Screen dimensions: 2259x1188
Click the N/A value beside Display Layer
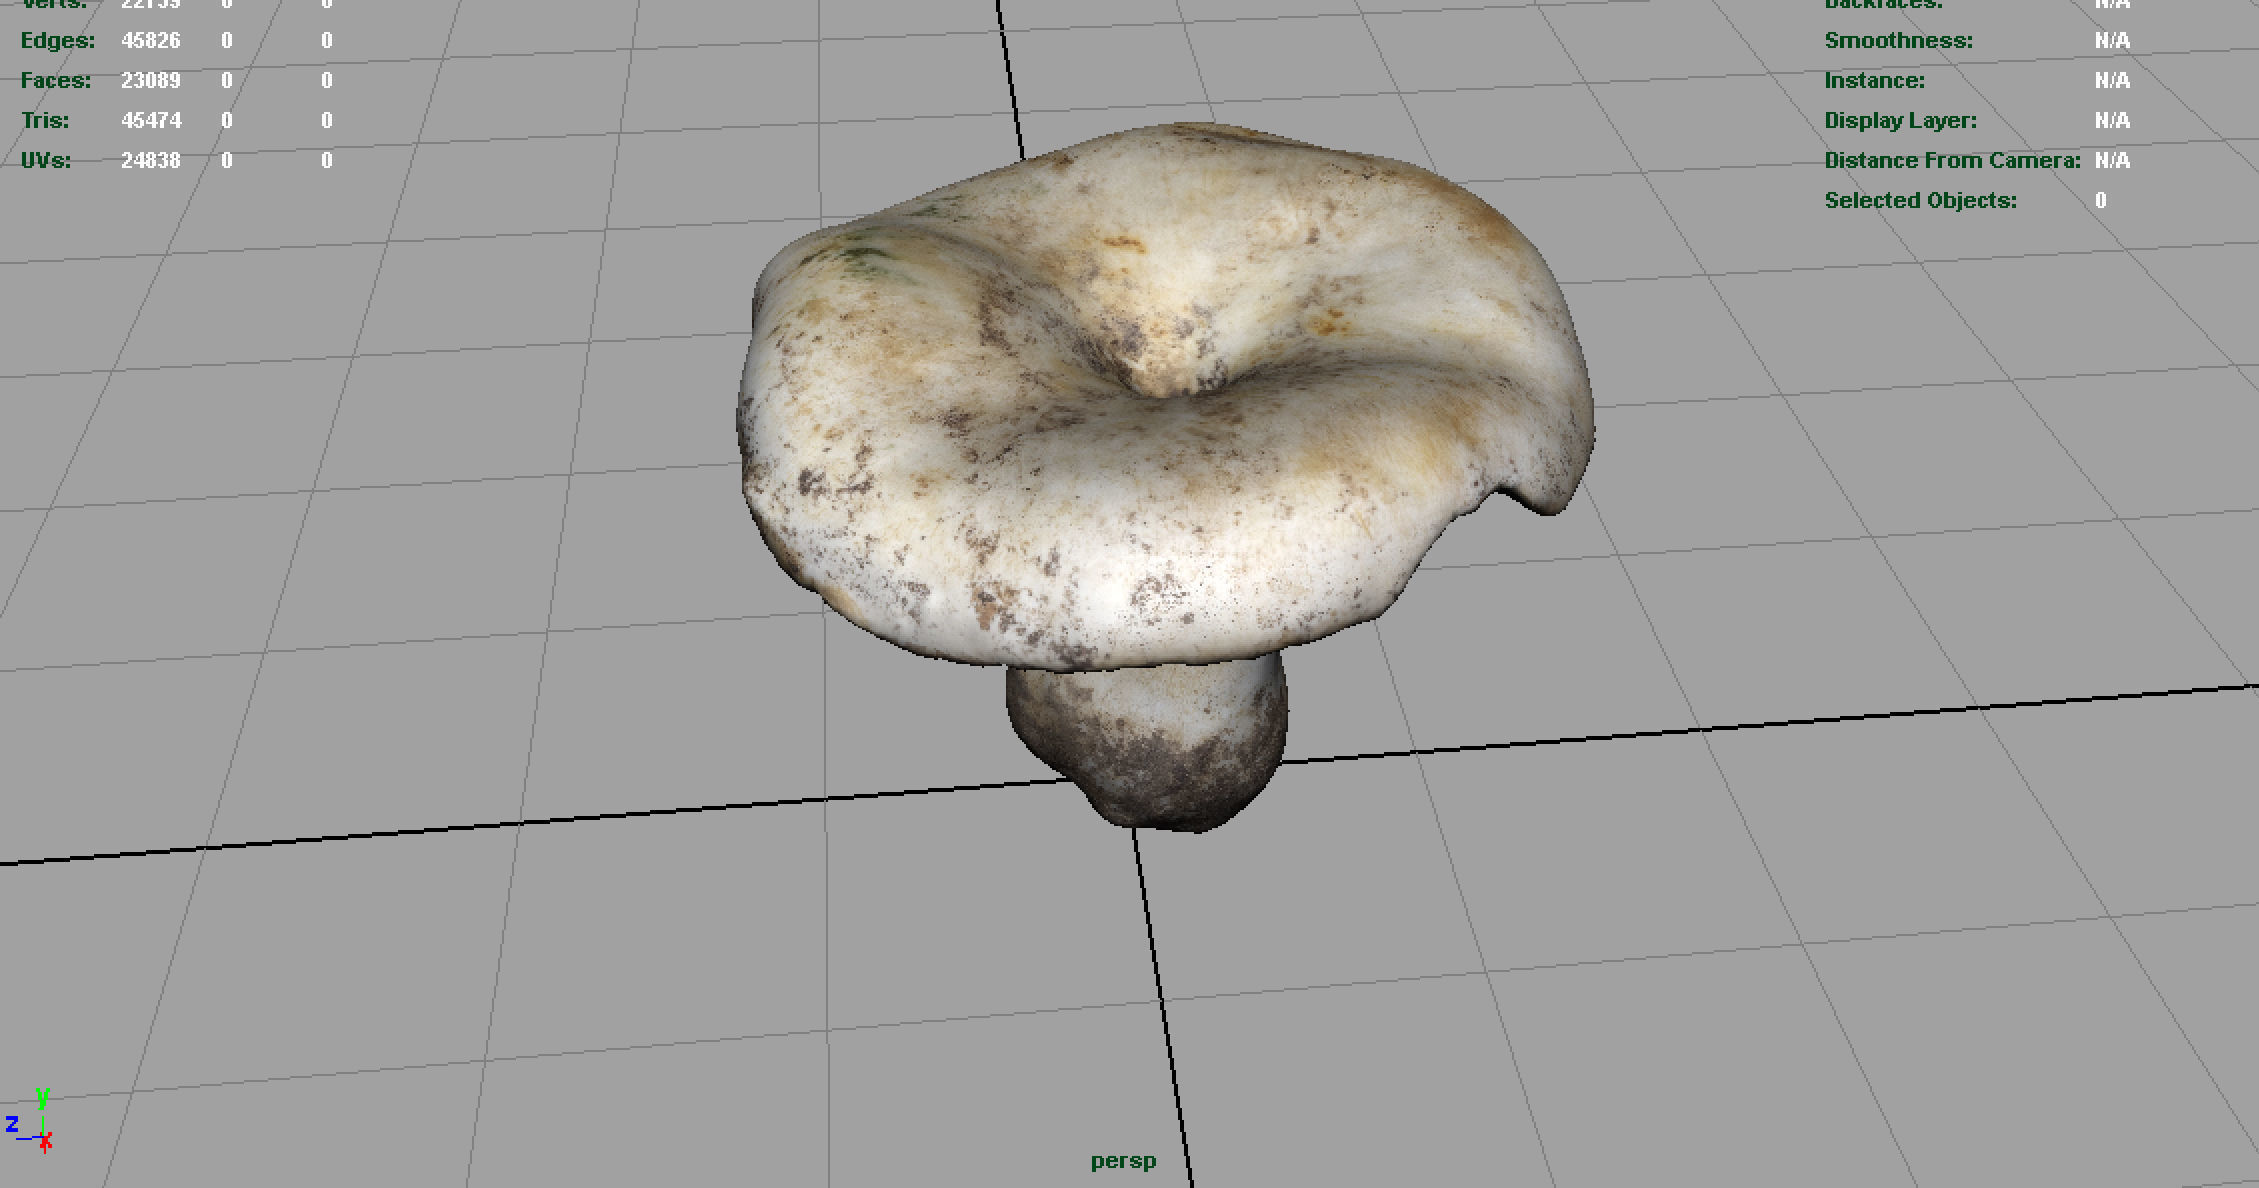2112,121
